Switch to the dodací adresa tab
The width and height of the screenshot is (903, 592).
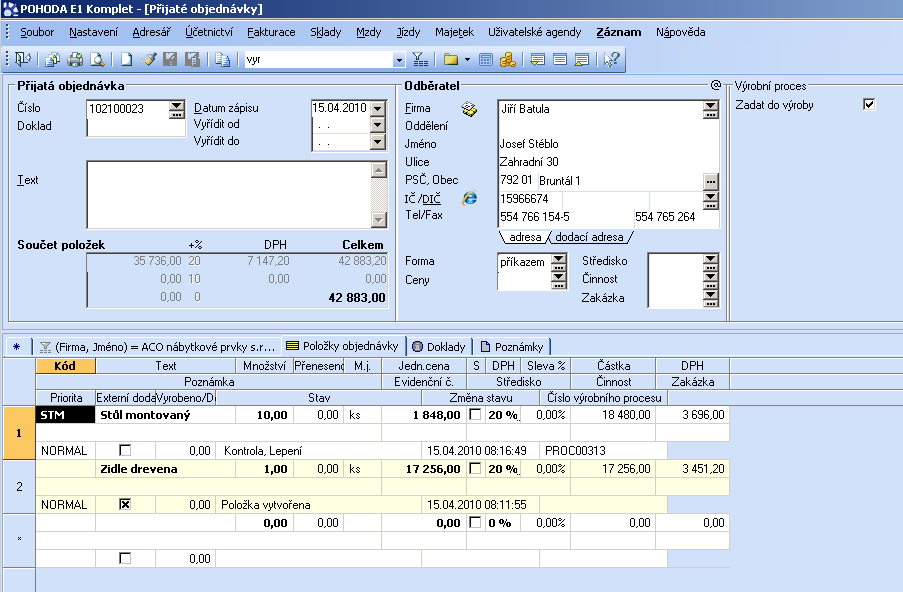tap(589, 237)
